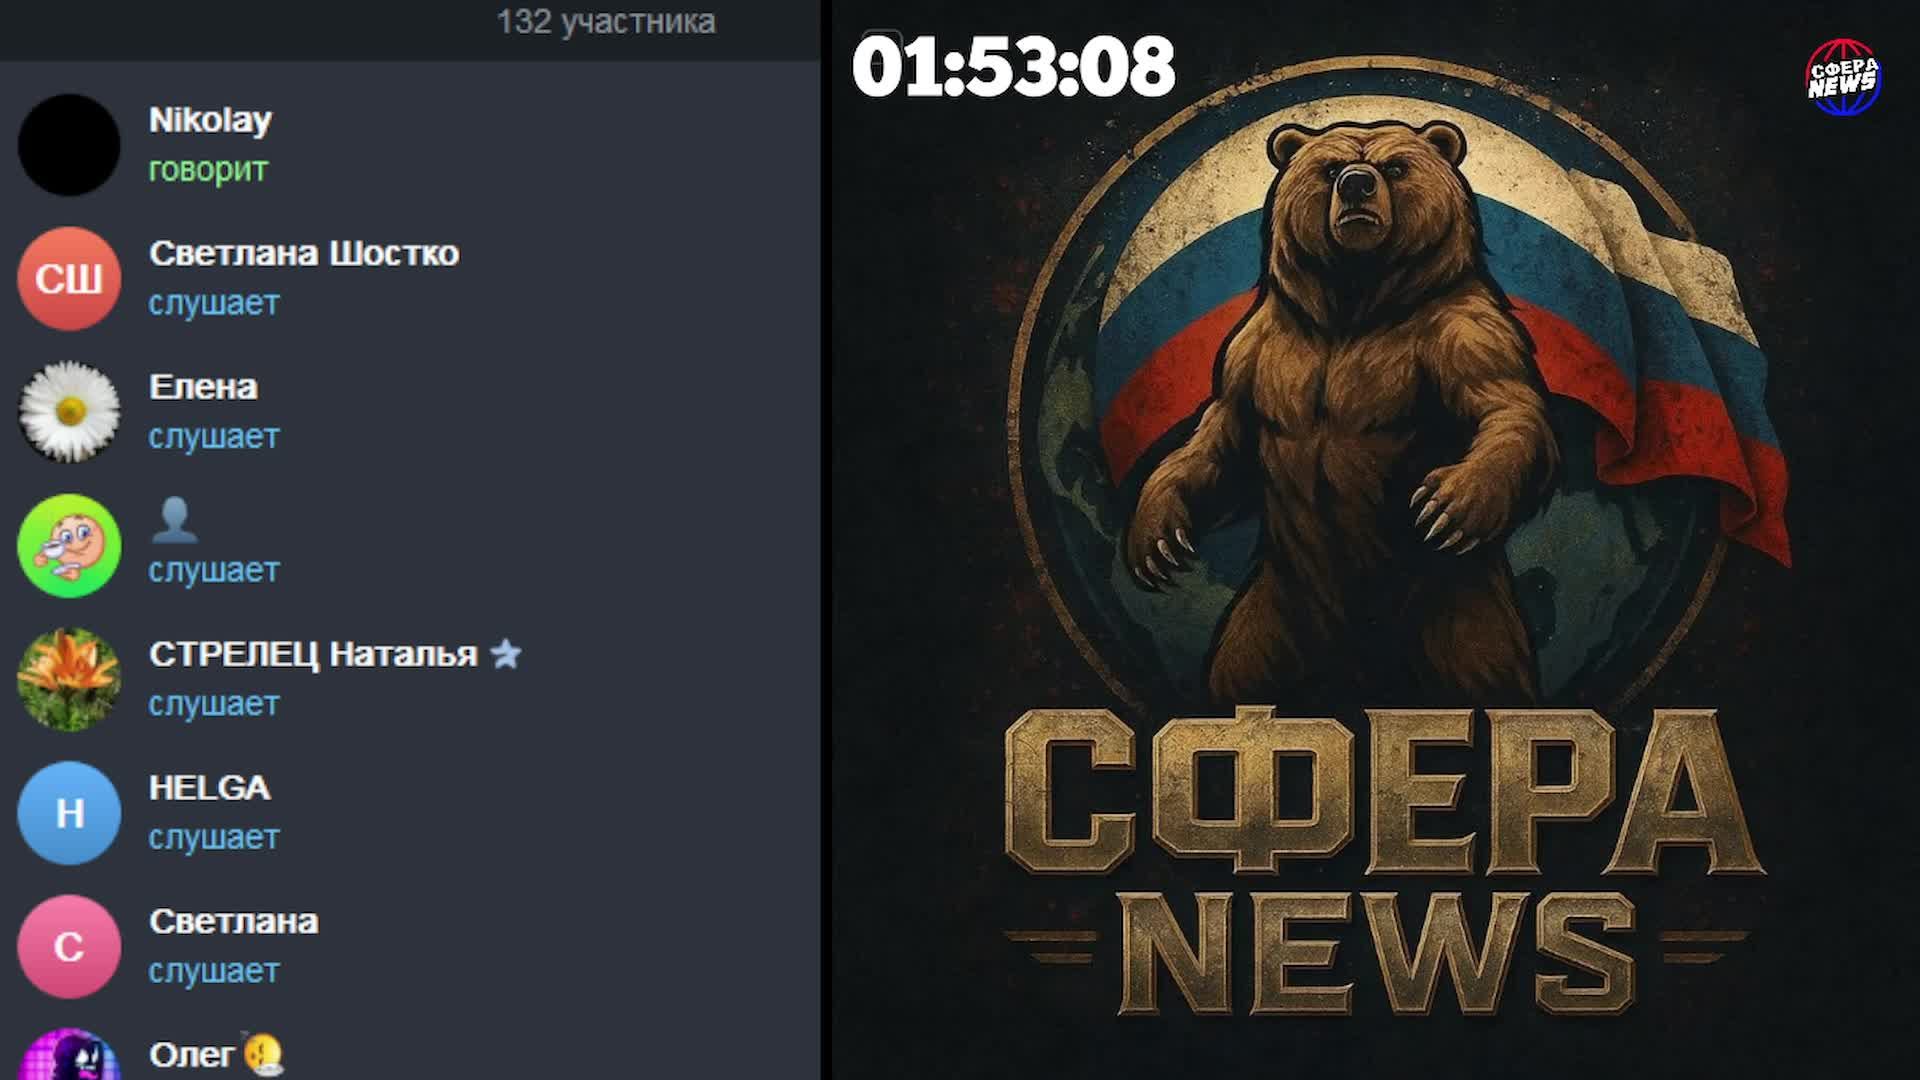Click the green говорит status under Nikolay

coord(208,170)
